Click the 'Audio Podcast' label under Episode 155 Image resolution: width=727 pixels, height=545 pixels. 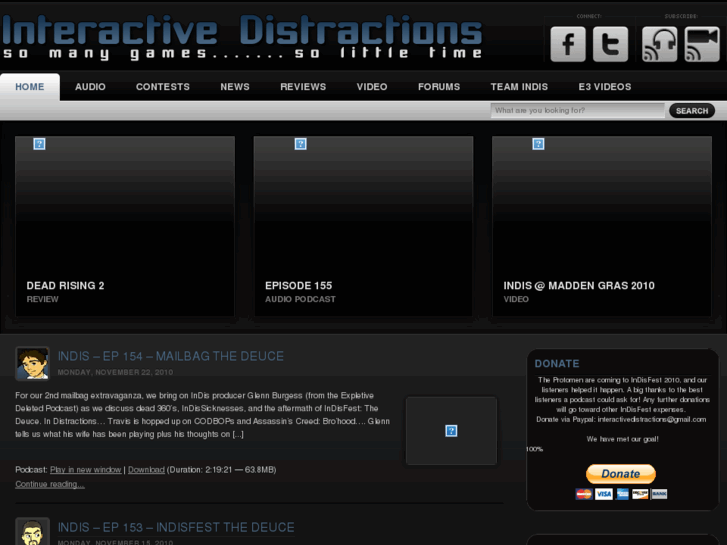click(x=300, y=299)
